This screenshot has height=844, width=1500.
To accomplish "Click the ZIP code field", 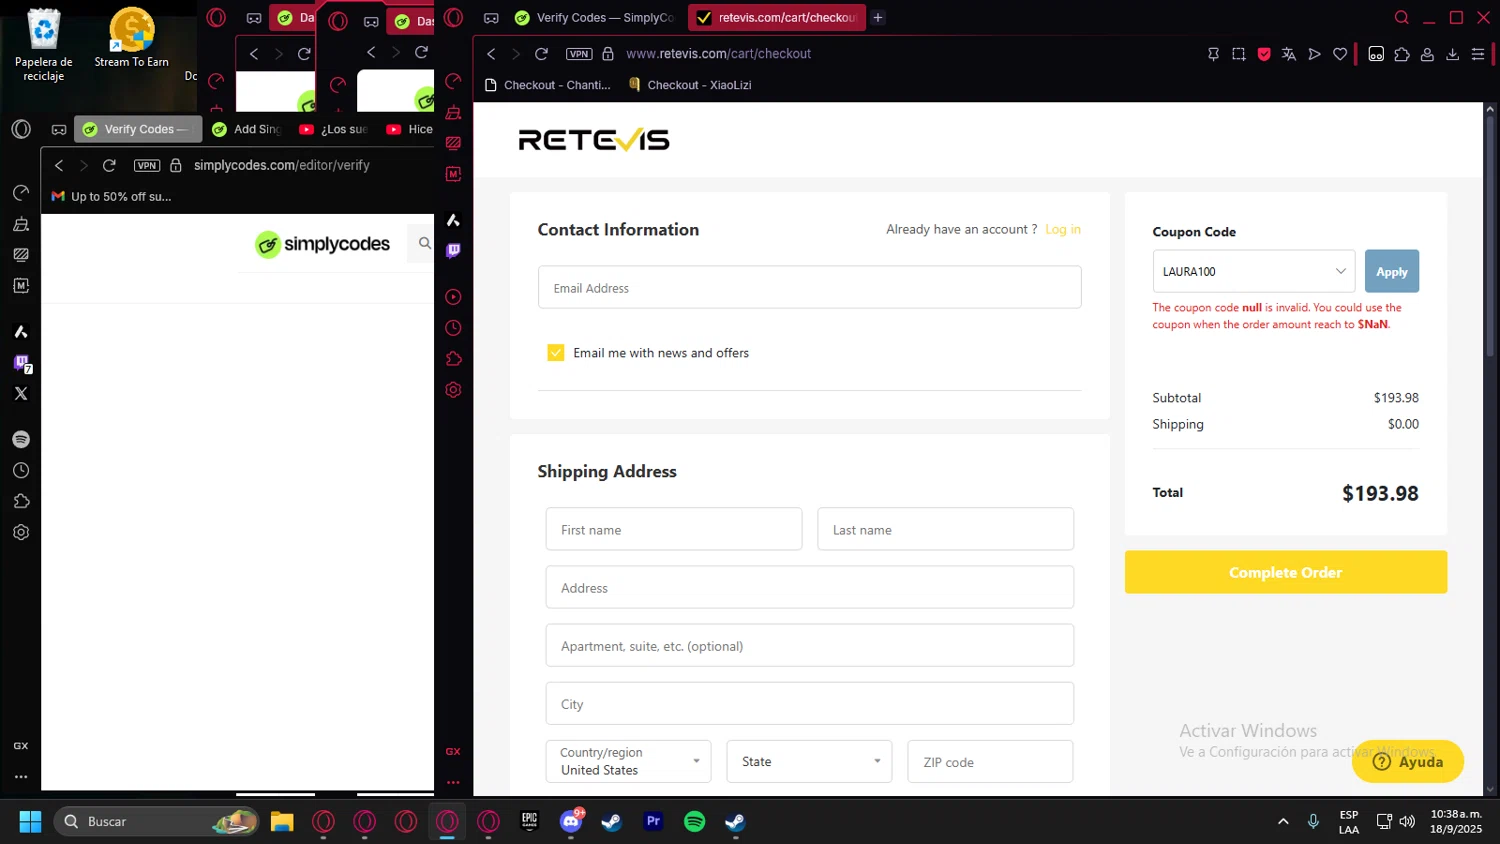I will [x=990, y=761].
